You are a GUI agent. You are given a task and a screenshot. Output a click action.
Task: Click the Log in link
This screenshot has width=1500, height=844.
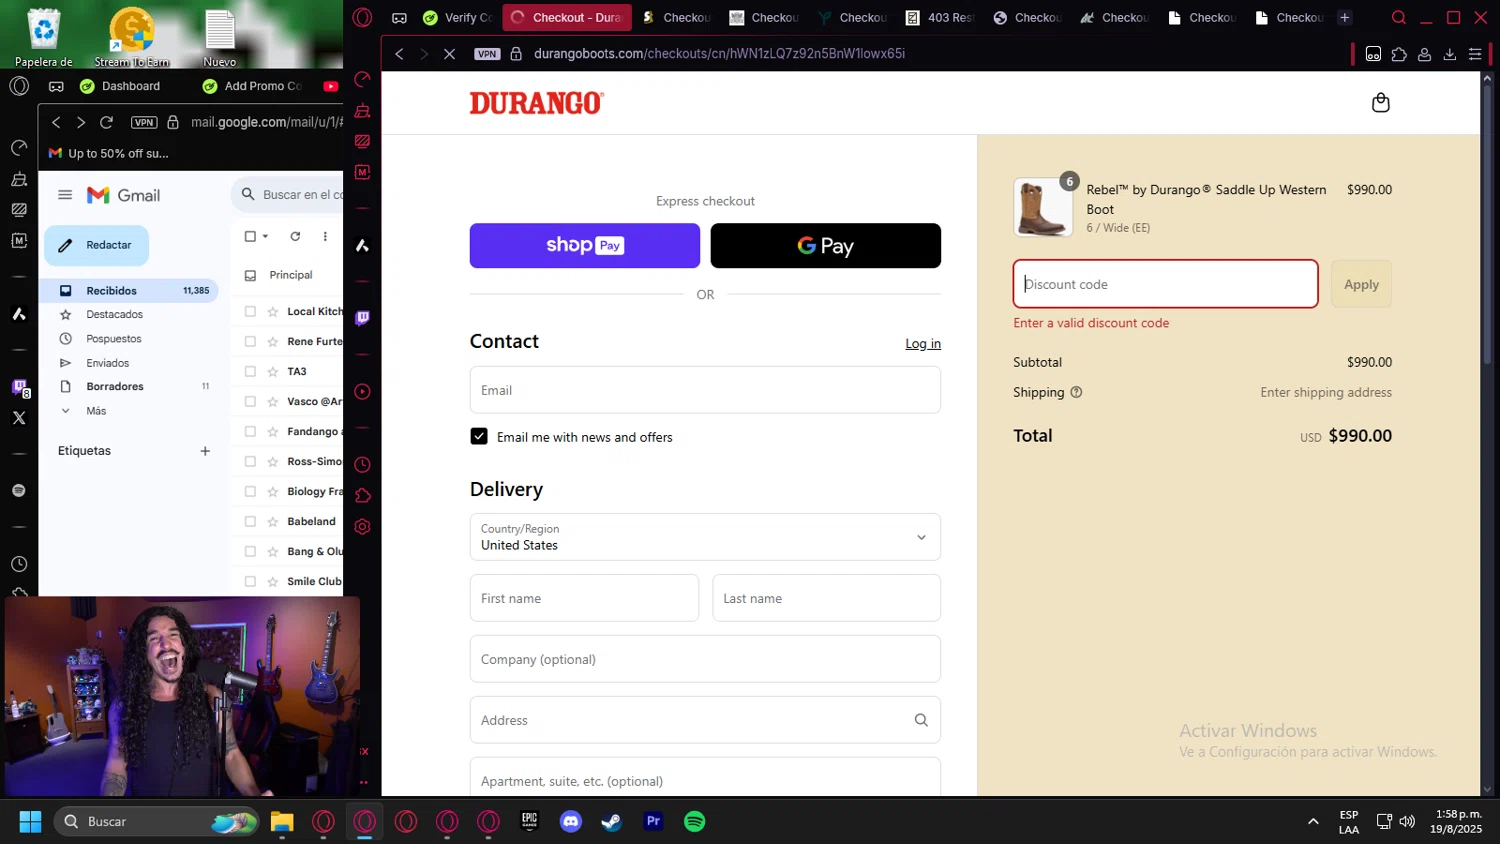[923, 343]
